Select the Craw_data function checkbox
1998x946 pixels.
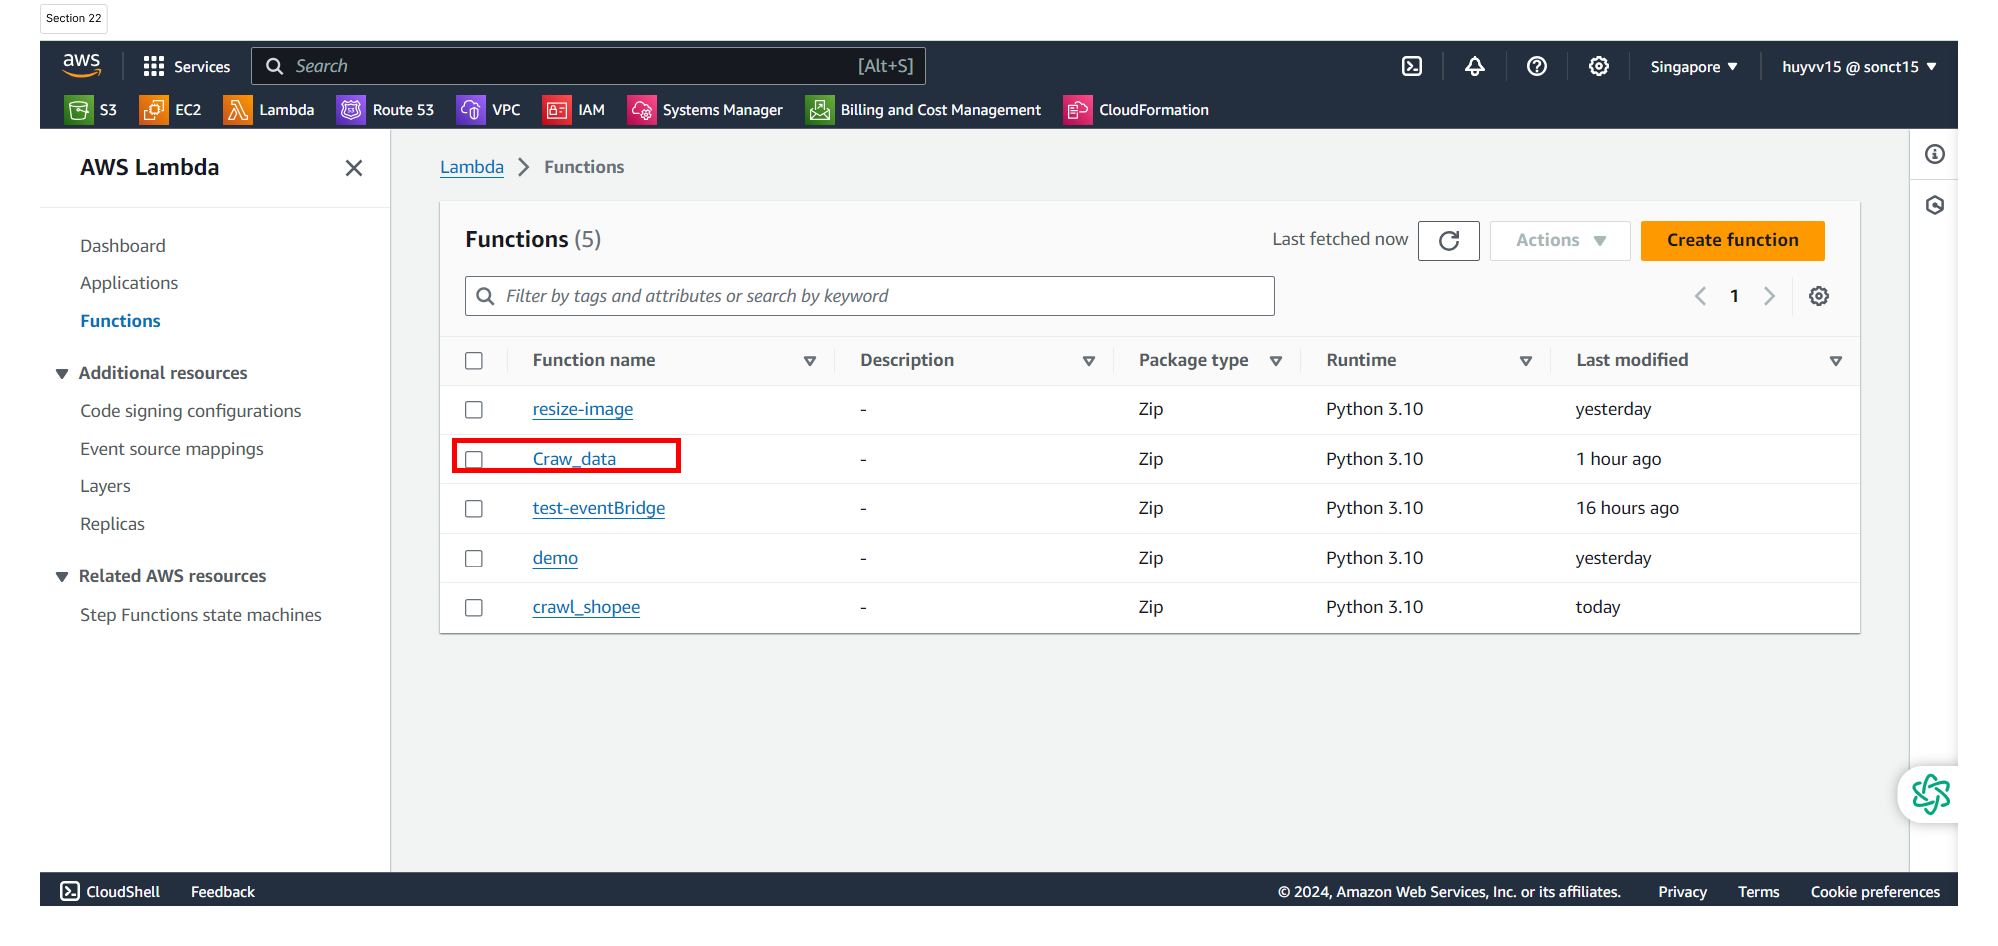(474, 459)
